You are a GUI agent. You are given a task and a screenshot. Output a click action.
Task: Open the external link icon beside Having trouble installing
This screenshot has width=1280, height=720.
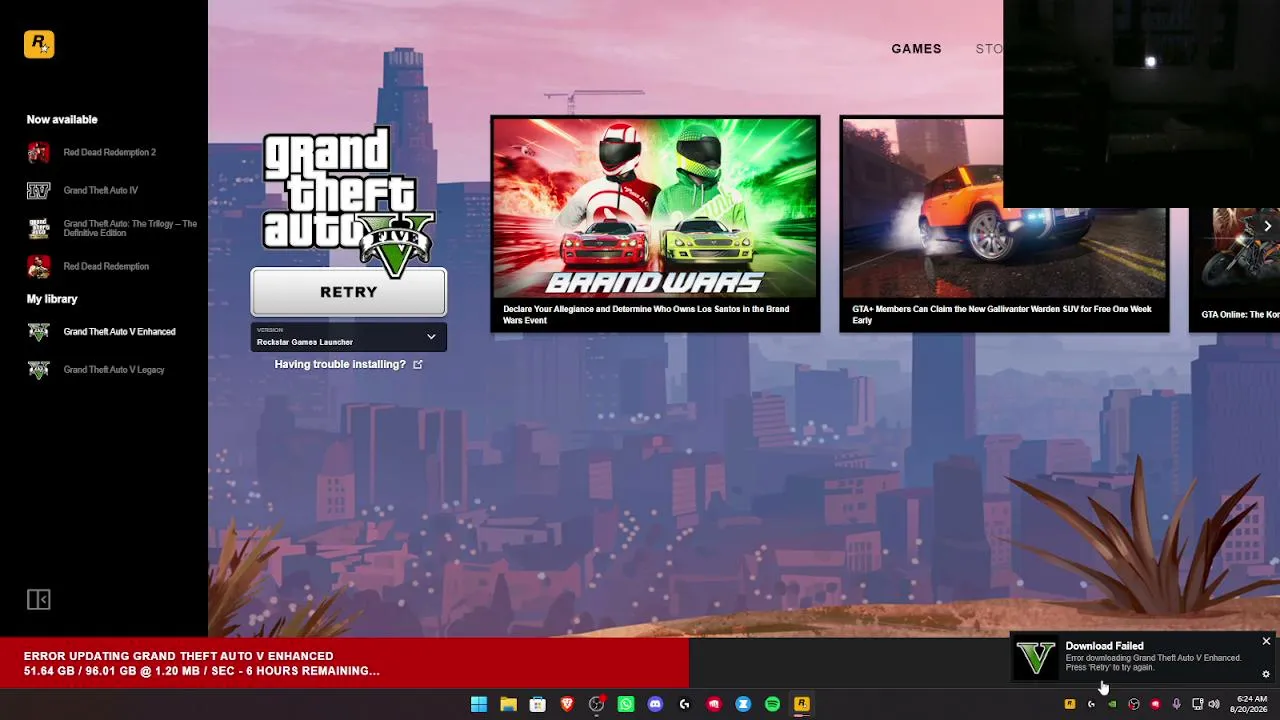coord(418,364)
